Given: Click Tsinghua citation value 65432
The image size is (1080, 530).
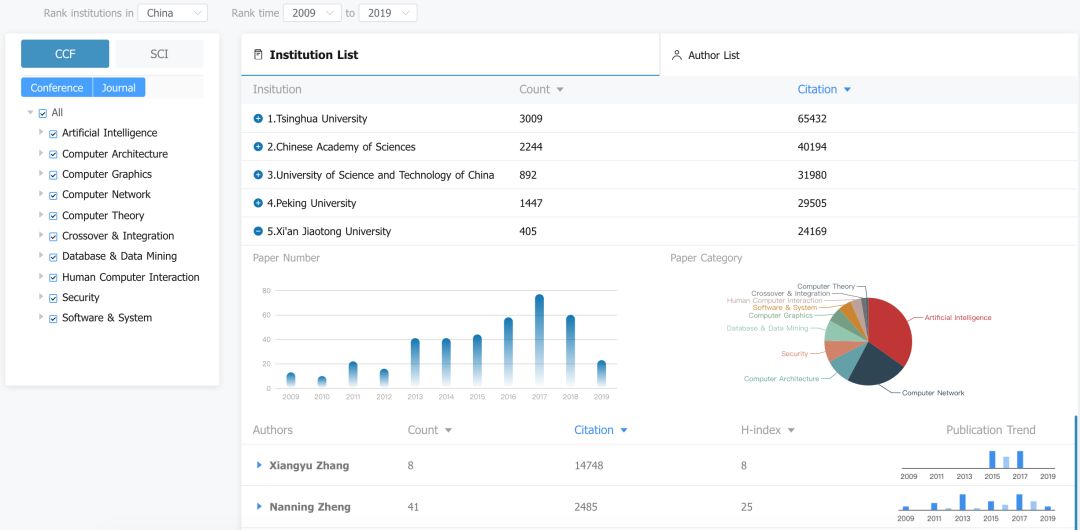Looking at the screenshot, I should 812,119.
